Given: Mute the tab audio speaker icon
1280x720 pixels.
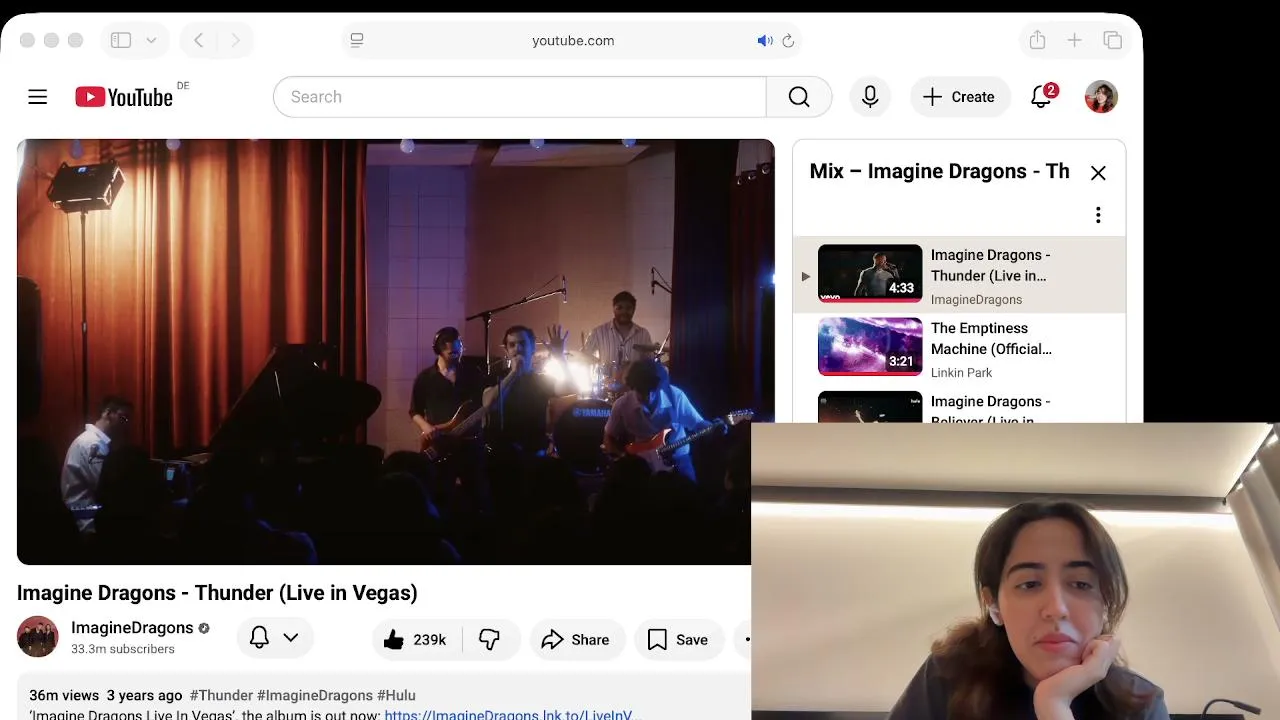Looking at the screenshot, I should click(x=765, y=41).
